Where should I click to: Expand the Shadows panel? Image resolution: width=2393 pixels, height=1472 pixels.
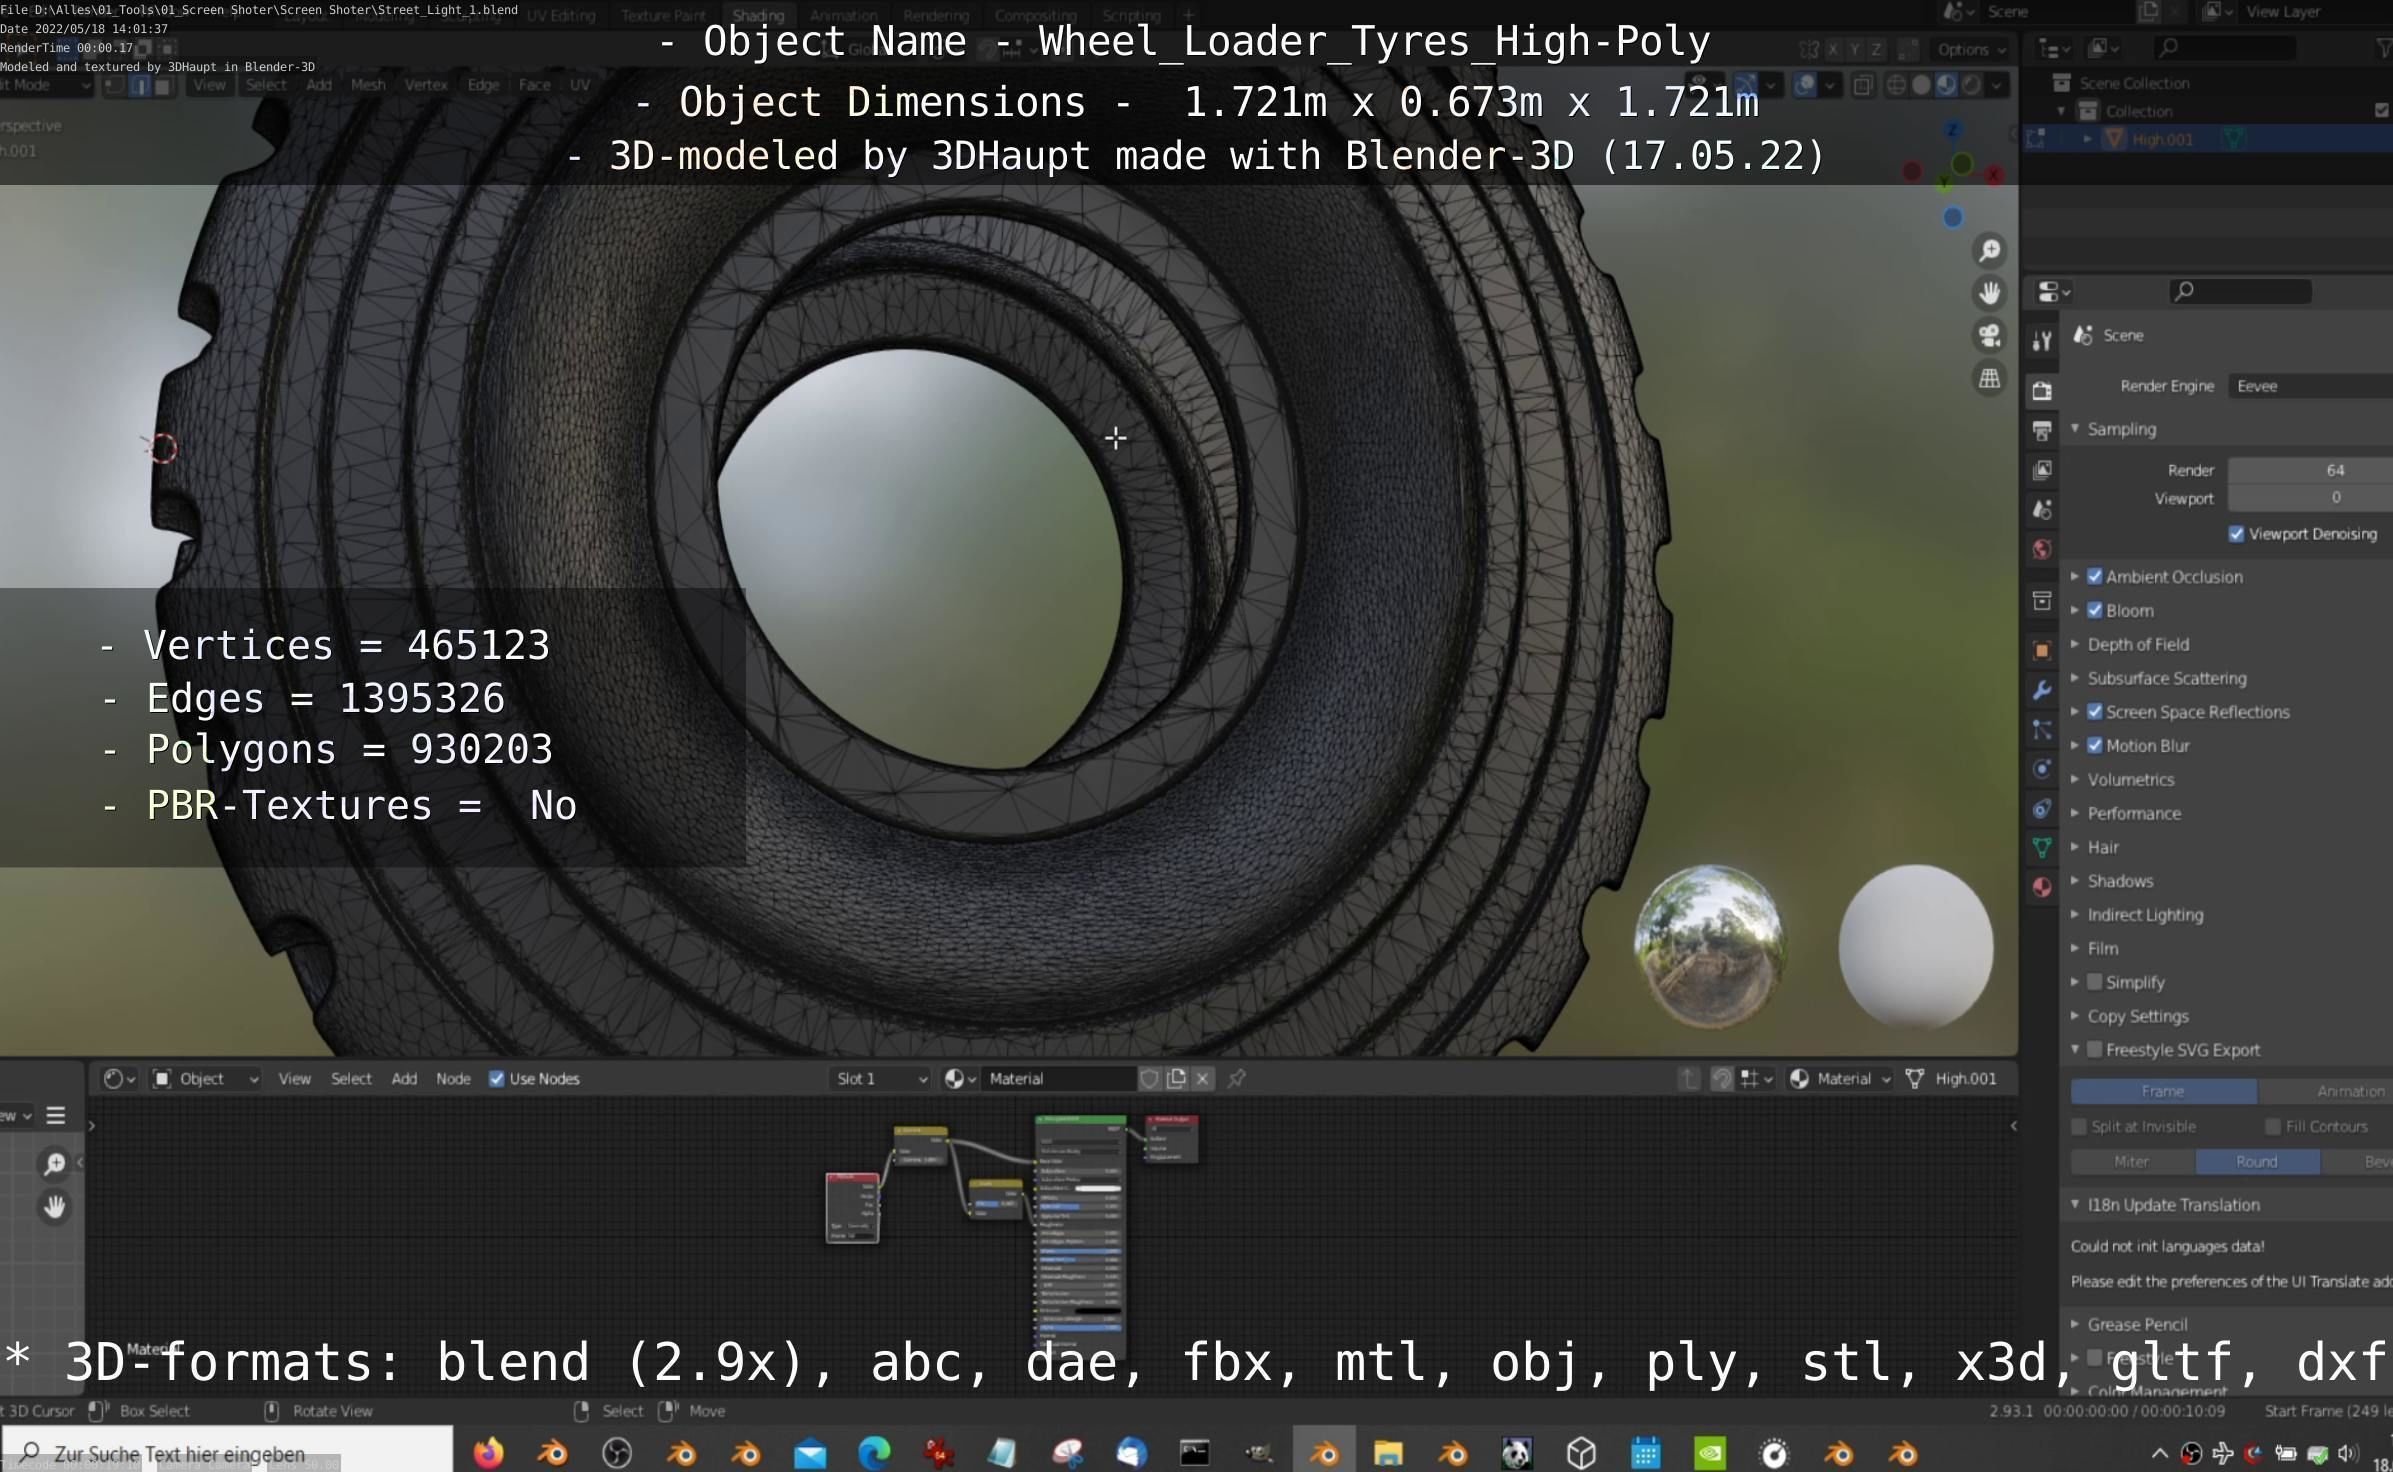click(2119, 881)
